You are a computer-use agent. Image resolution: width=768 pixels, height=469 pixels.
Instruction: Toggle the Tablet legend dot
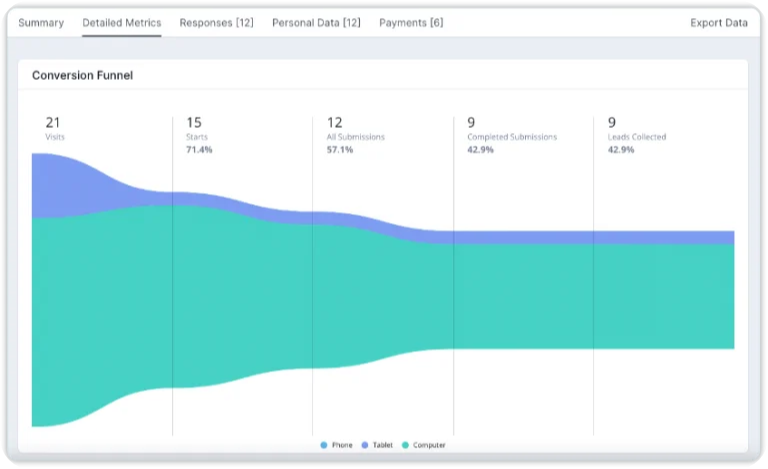pos(364,445)
